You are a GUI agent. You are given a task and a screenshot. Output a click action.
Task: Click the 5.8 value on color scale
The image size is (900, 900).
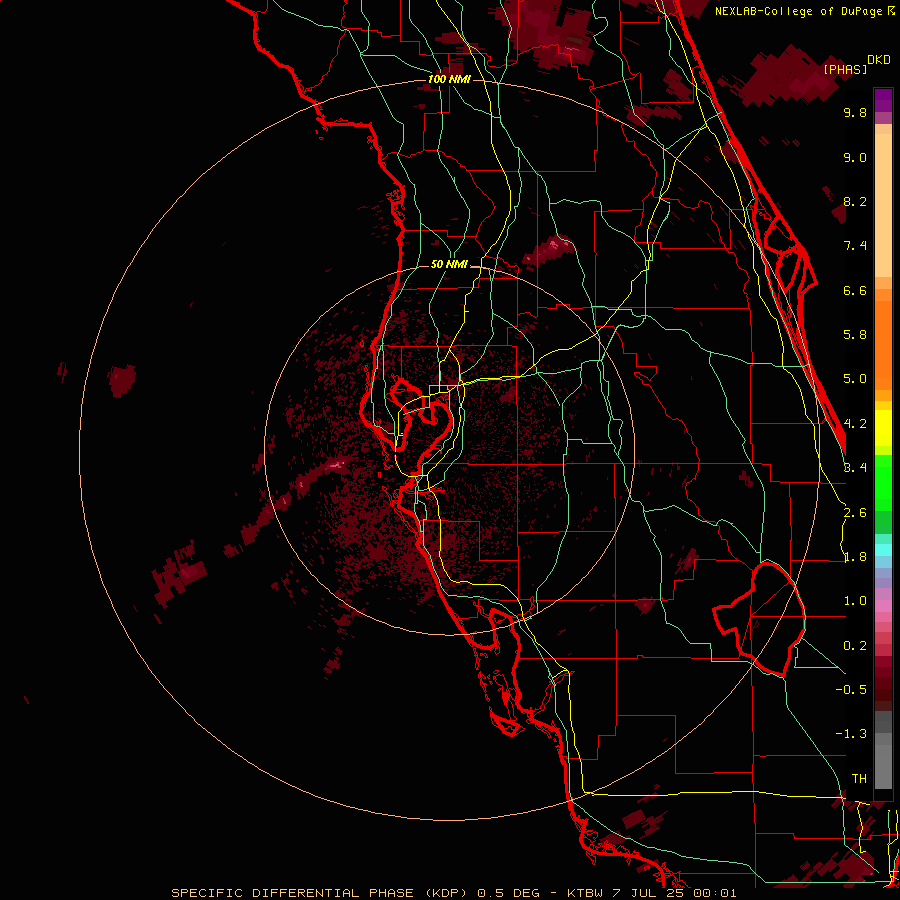coord(855,335)
